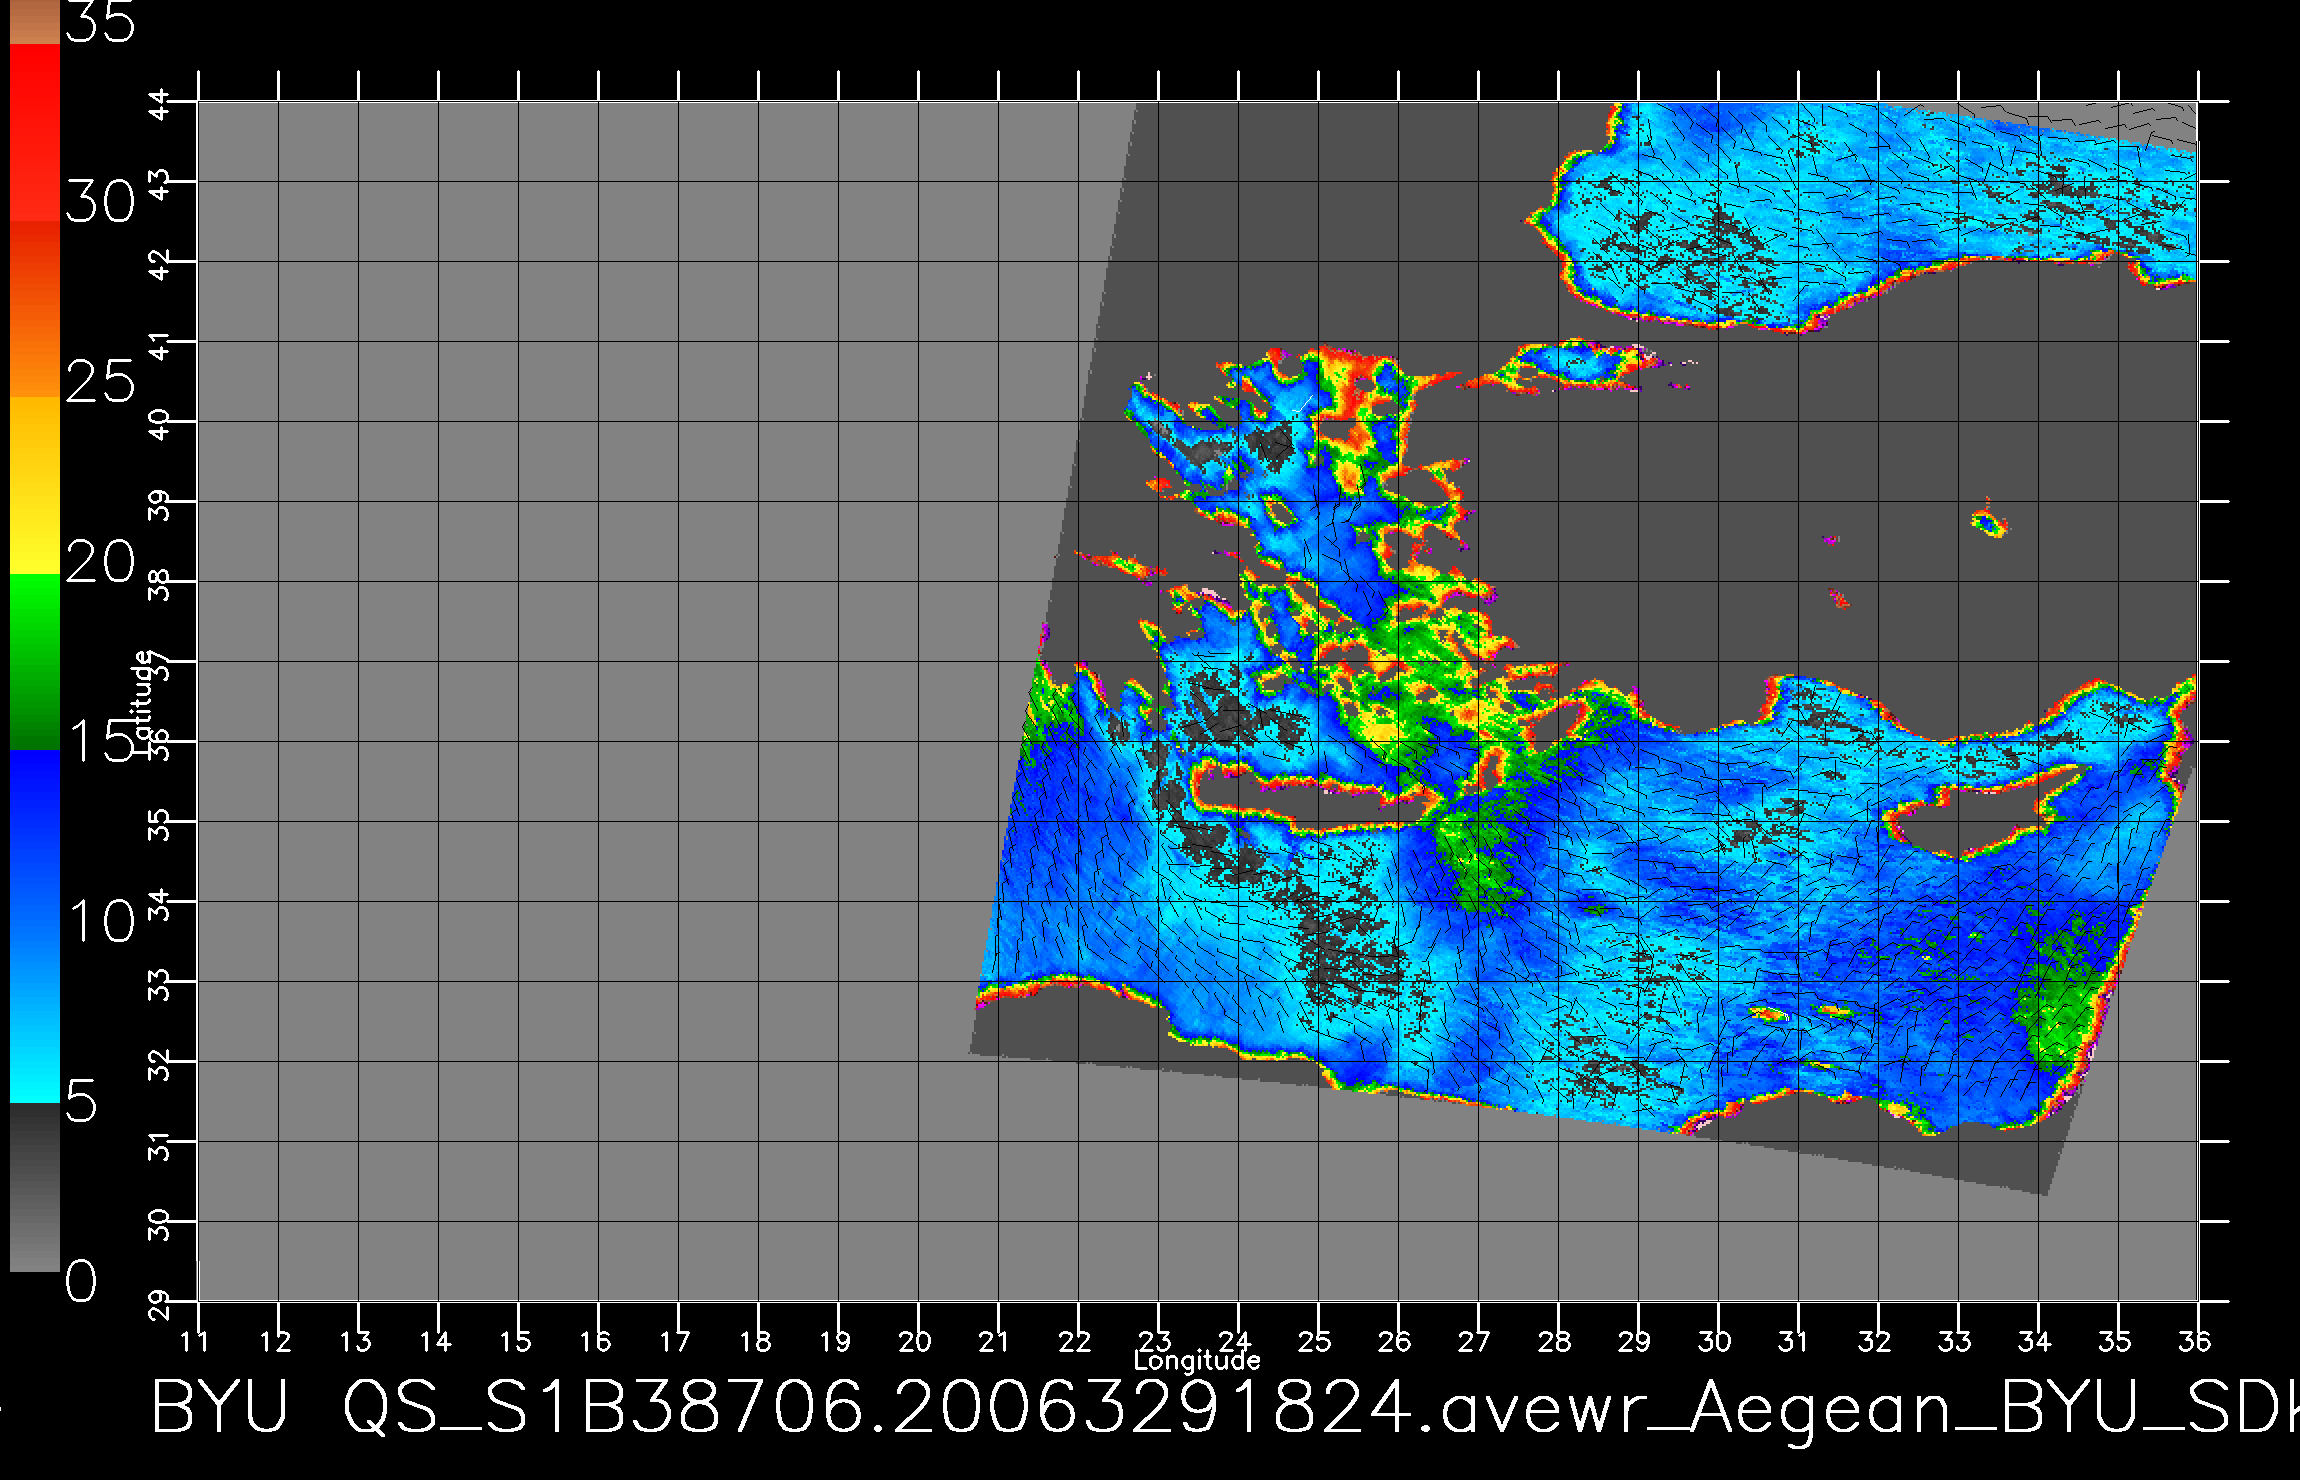Click longitude tick label 20
Viewport: 2300px width, 1480px height.
(x=915, y=1342)
